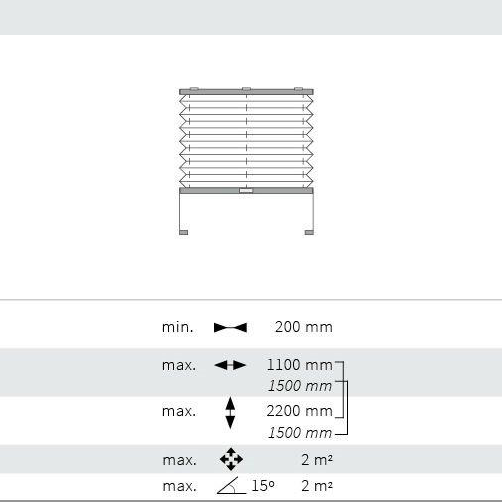
Task: Click the pleated blind diagram
Action: coord(246,161)
